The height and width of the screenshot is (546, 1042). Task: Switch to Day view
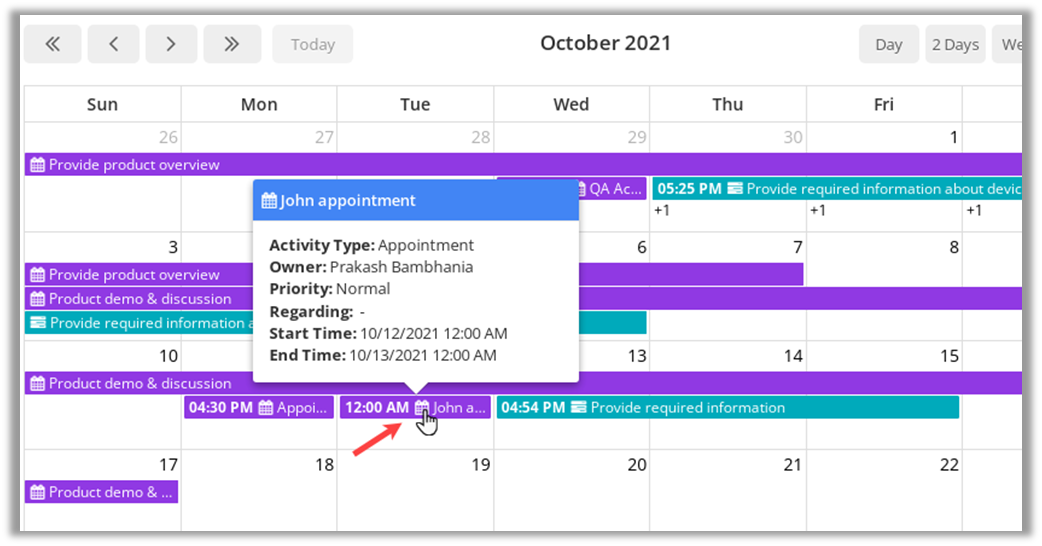888,44
